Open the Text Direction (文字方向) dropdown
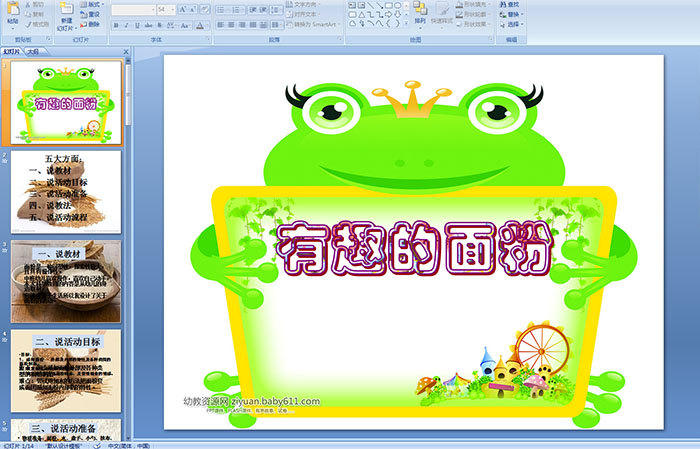 pyautogui.click(x=304, y=4)
